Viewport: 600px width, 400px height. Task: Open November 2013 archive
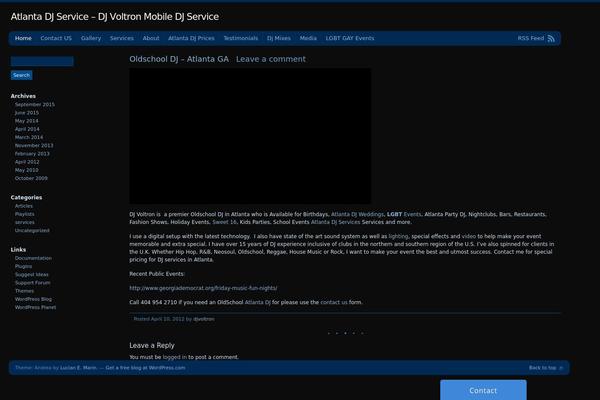34,145
